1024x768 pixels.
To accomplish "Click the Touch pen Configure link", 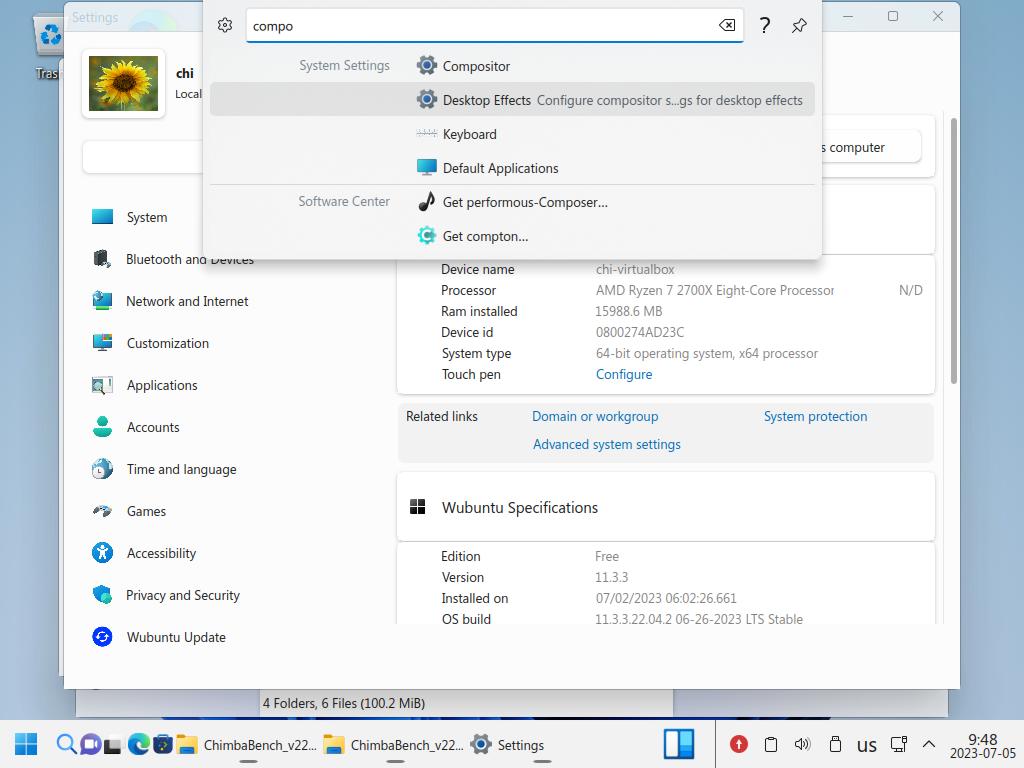I will [x=624, y=374].
